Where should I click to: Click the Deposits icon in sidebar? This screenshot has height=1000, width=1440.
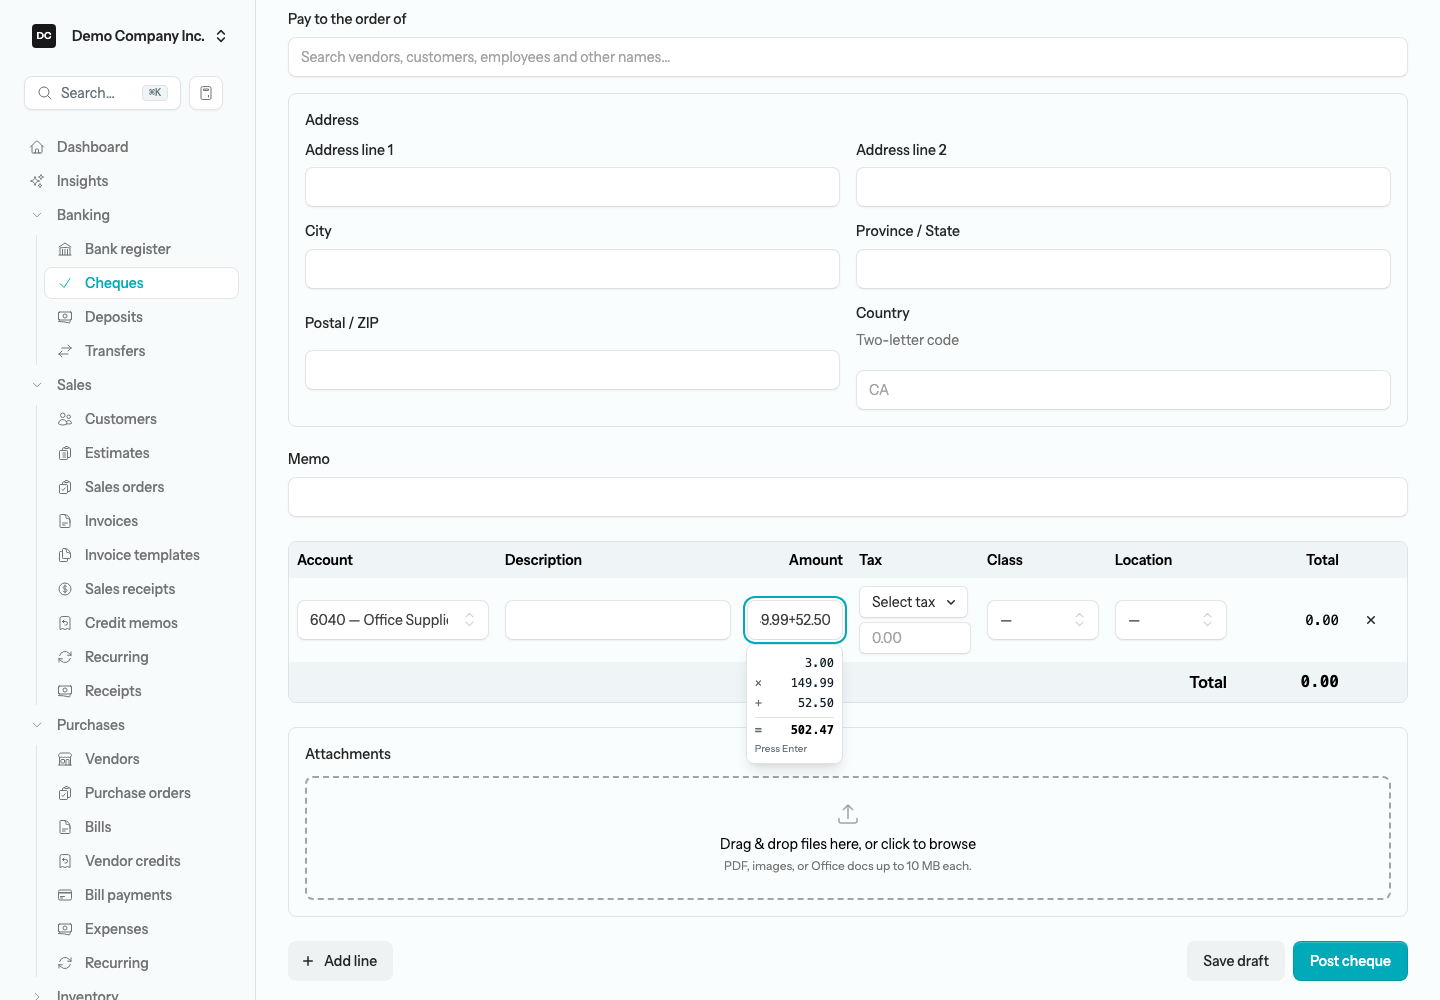[x=65, y=317]
